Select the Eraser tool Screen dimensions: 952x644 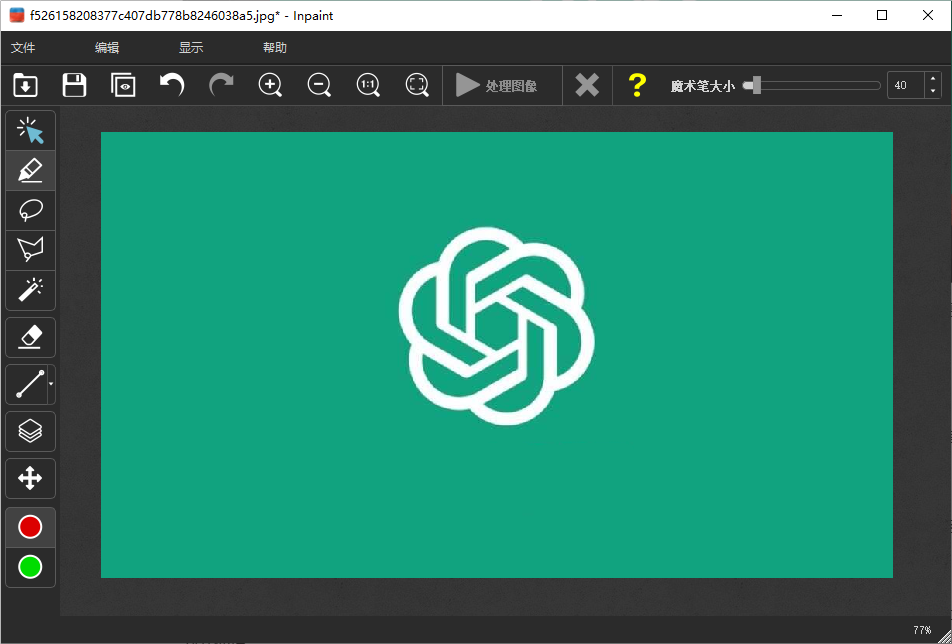30,338
